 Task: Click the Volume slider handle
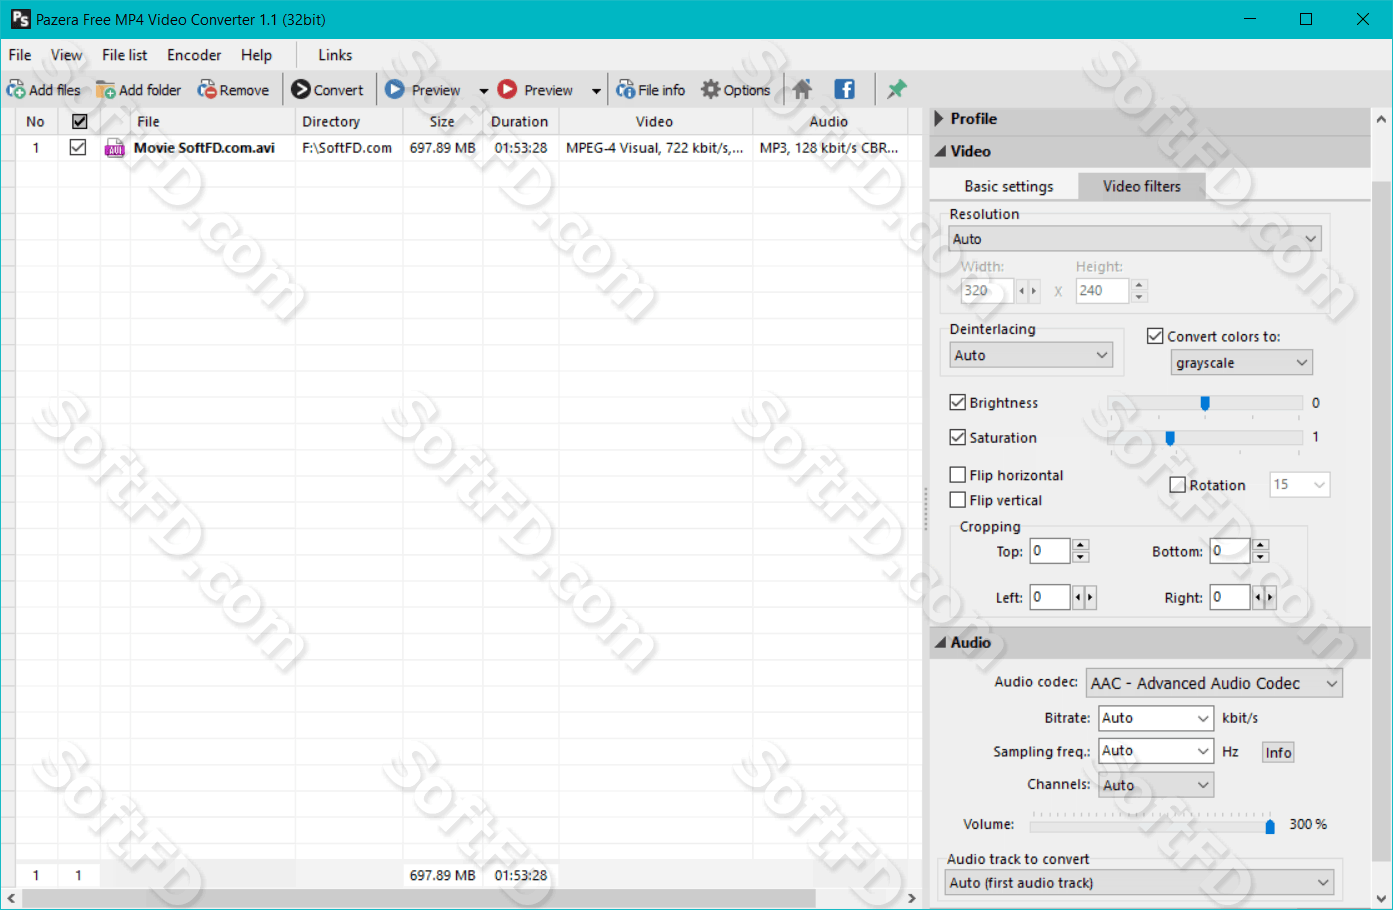[1270, 826]
